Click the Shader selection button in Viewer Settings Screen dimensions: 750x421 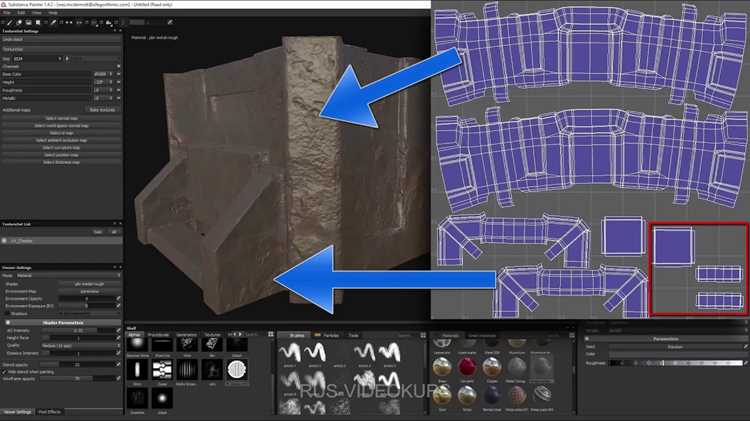pos(89,284)
